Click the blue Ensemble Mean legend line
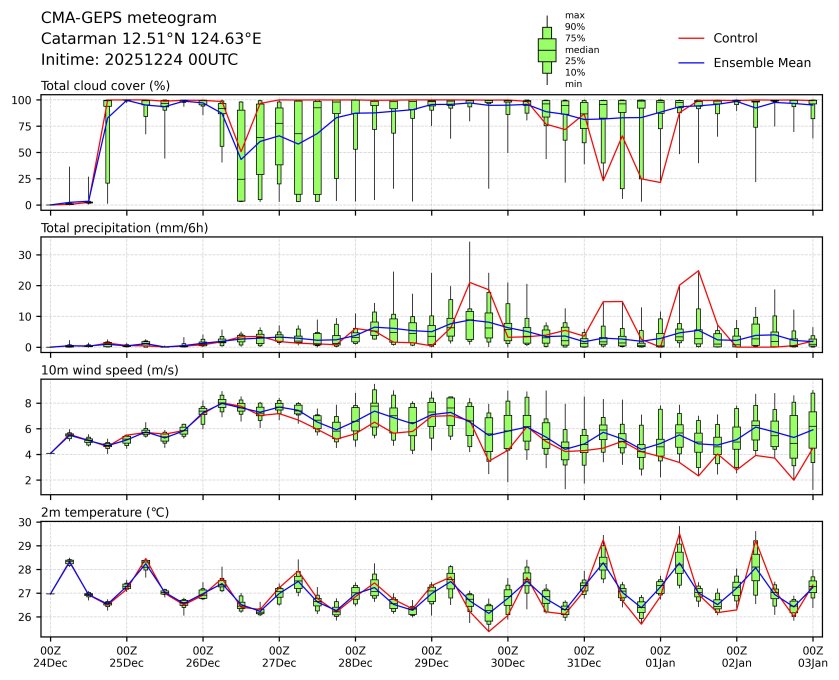 692,62
